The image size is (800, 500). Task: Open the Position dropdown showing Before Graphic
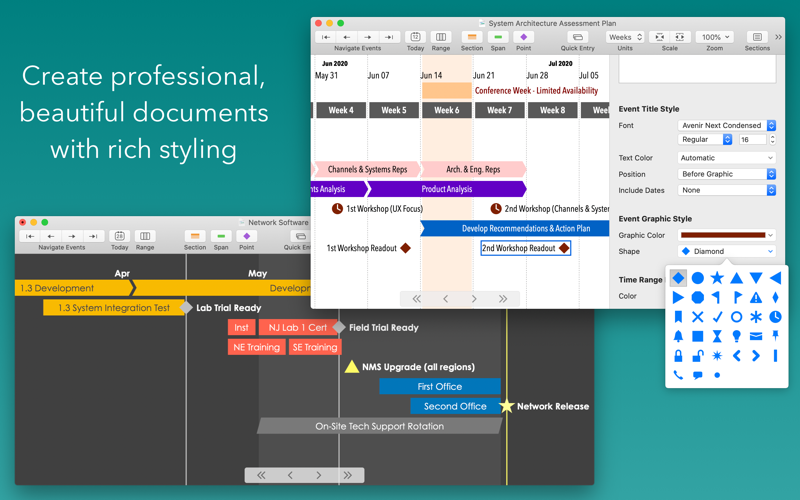click(727, 174)
